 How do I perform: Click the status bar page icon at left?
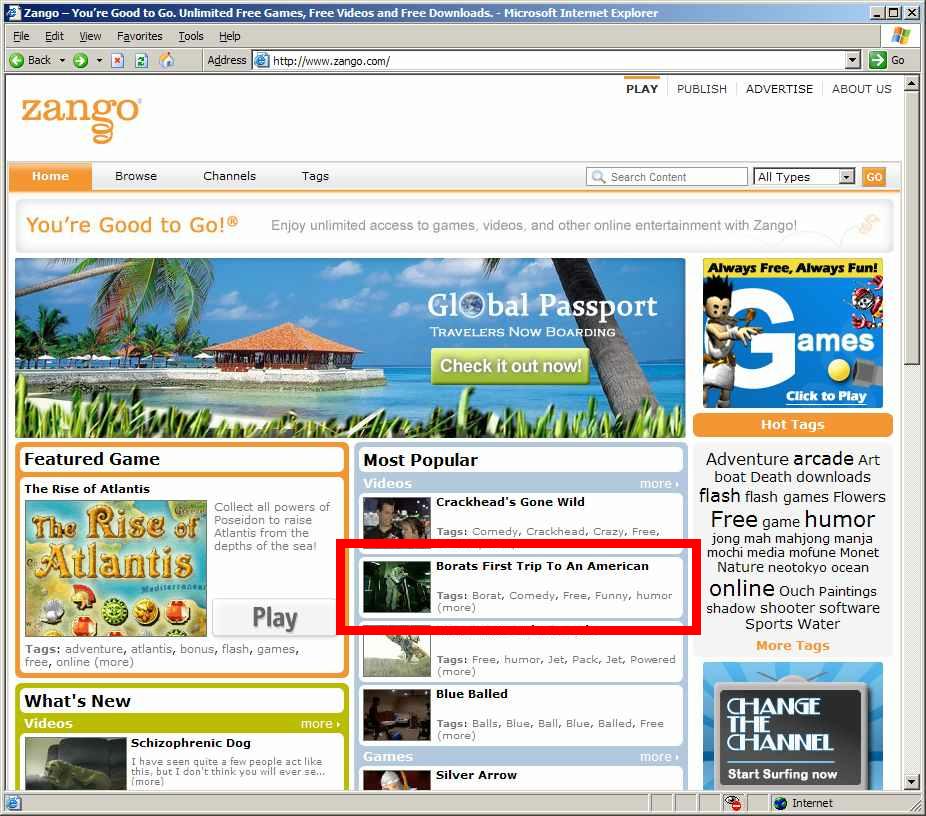[13, 803]
